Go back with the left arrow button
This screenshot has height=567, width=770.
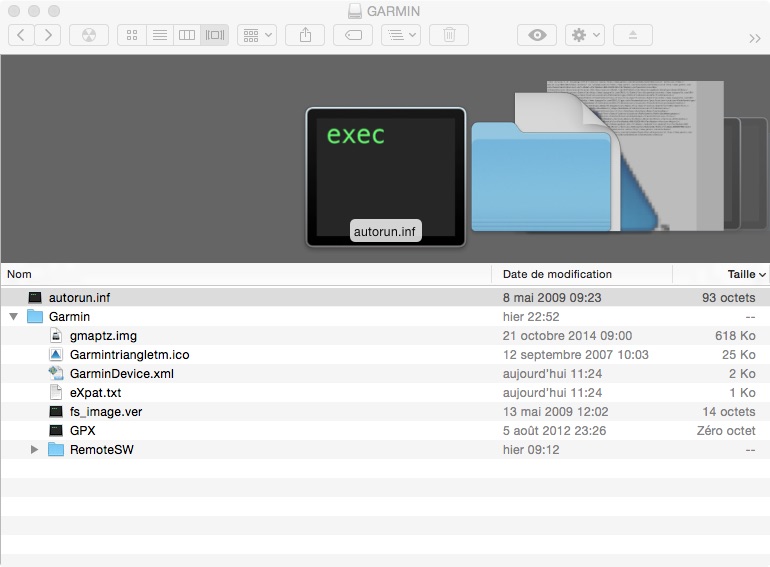tap(21, 35)
